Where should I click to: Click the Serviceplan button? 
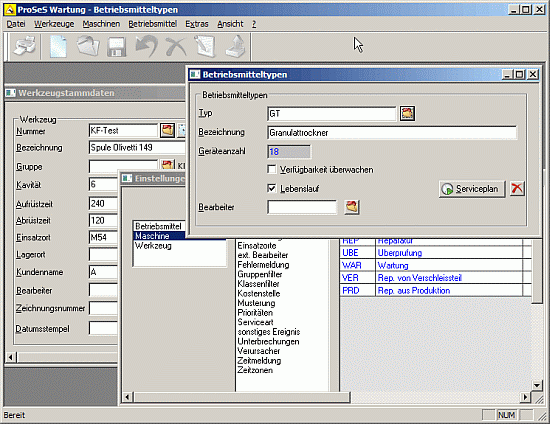pyautogui.click(x=472, y=189)
